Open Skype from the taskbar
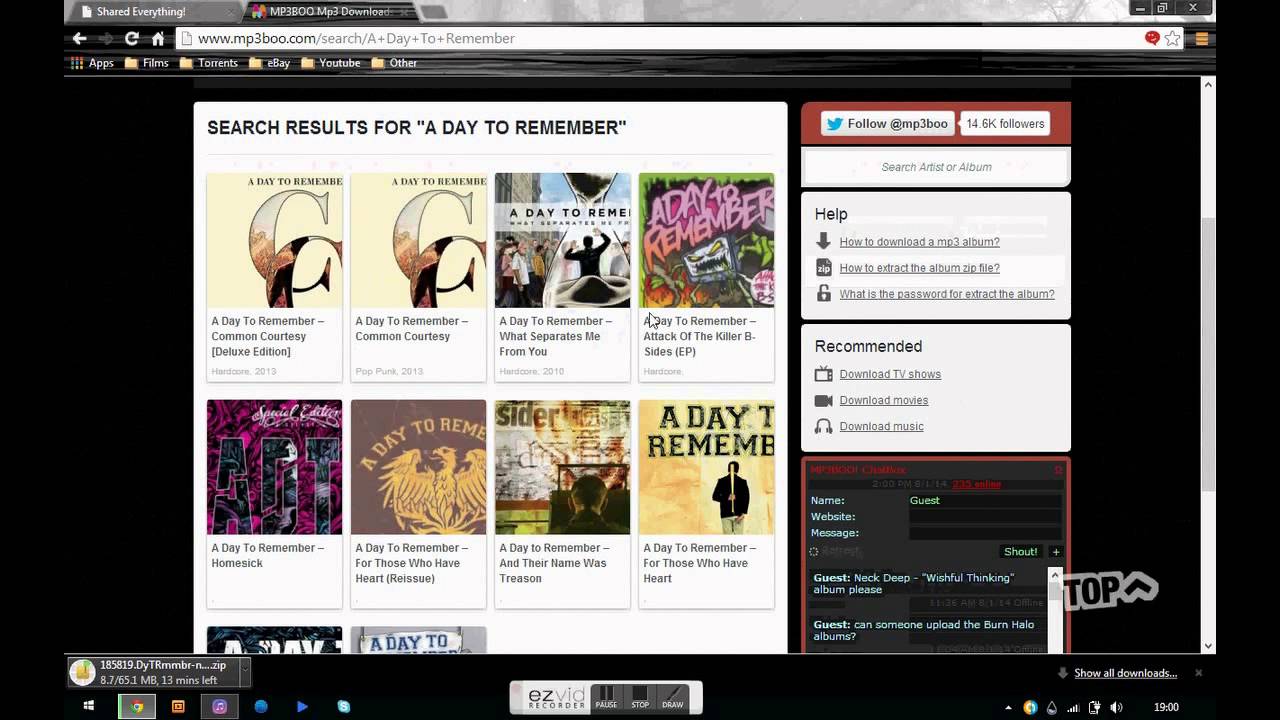The image size is (1280, 720). pyautogui.click(x=343, y=706)
